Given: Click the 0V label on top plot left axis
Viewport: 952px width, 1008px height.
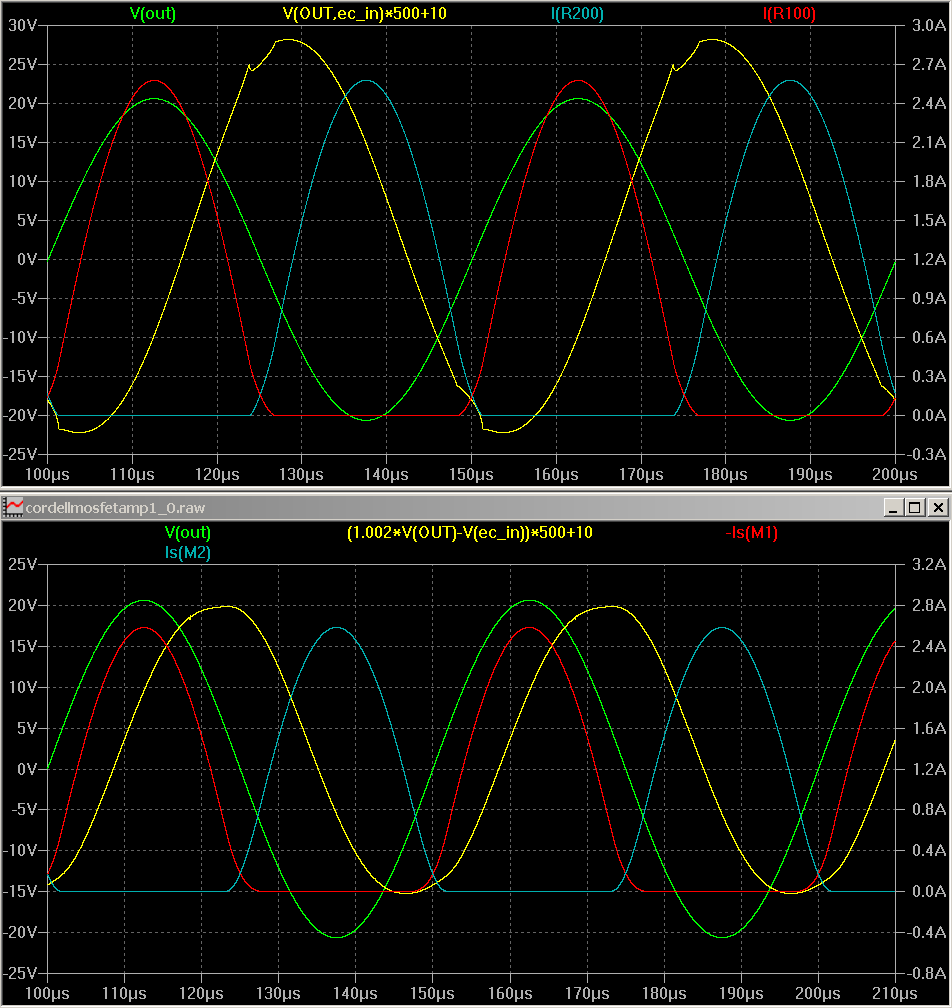Looking at the screenshot, I should click(27, 259).
